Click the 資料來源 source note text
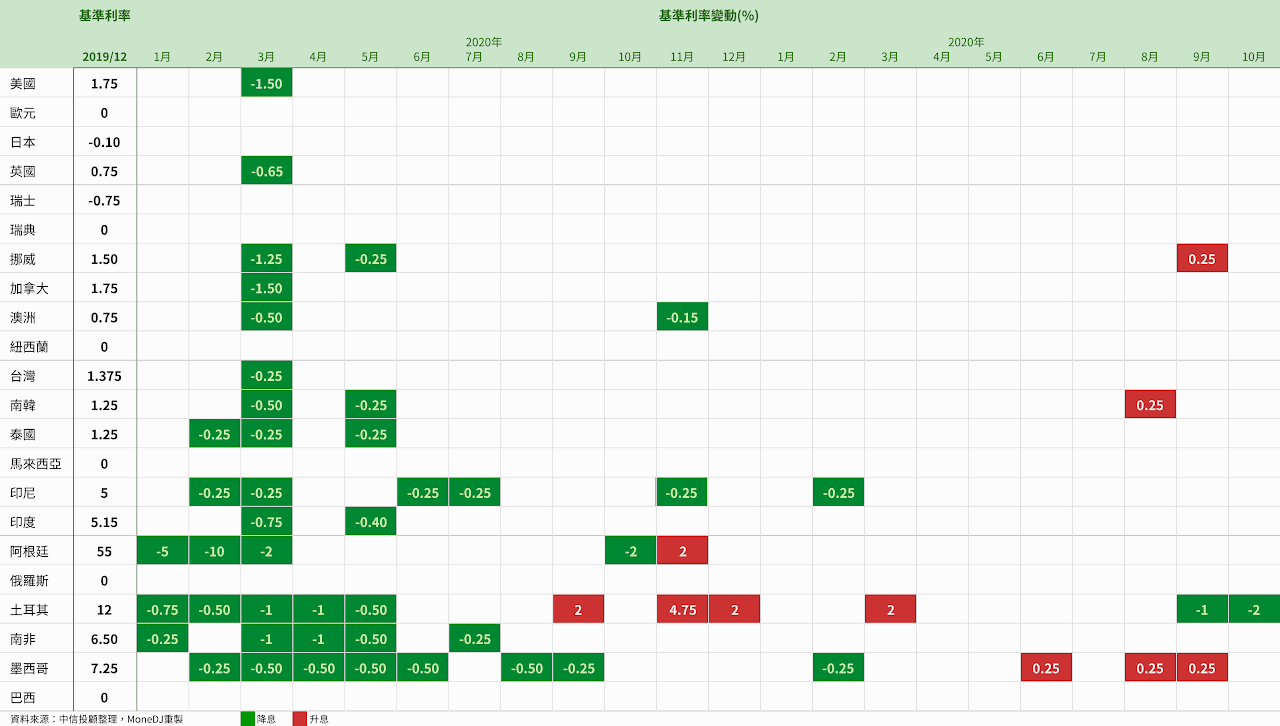Image resolution: width=1280 pixels, height=726 pixels. point(97,719)
